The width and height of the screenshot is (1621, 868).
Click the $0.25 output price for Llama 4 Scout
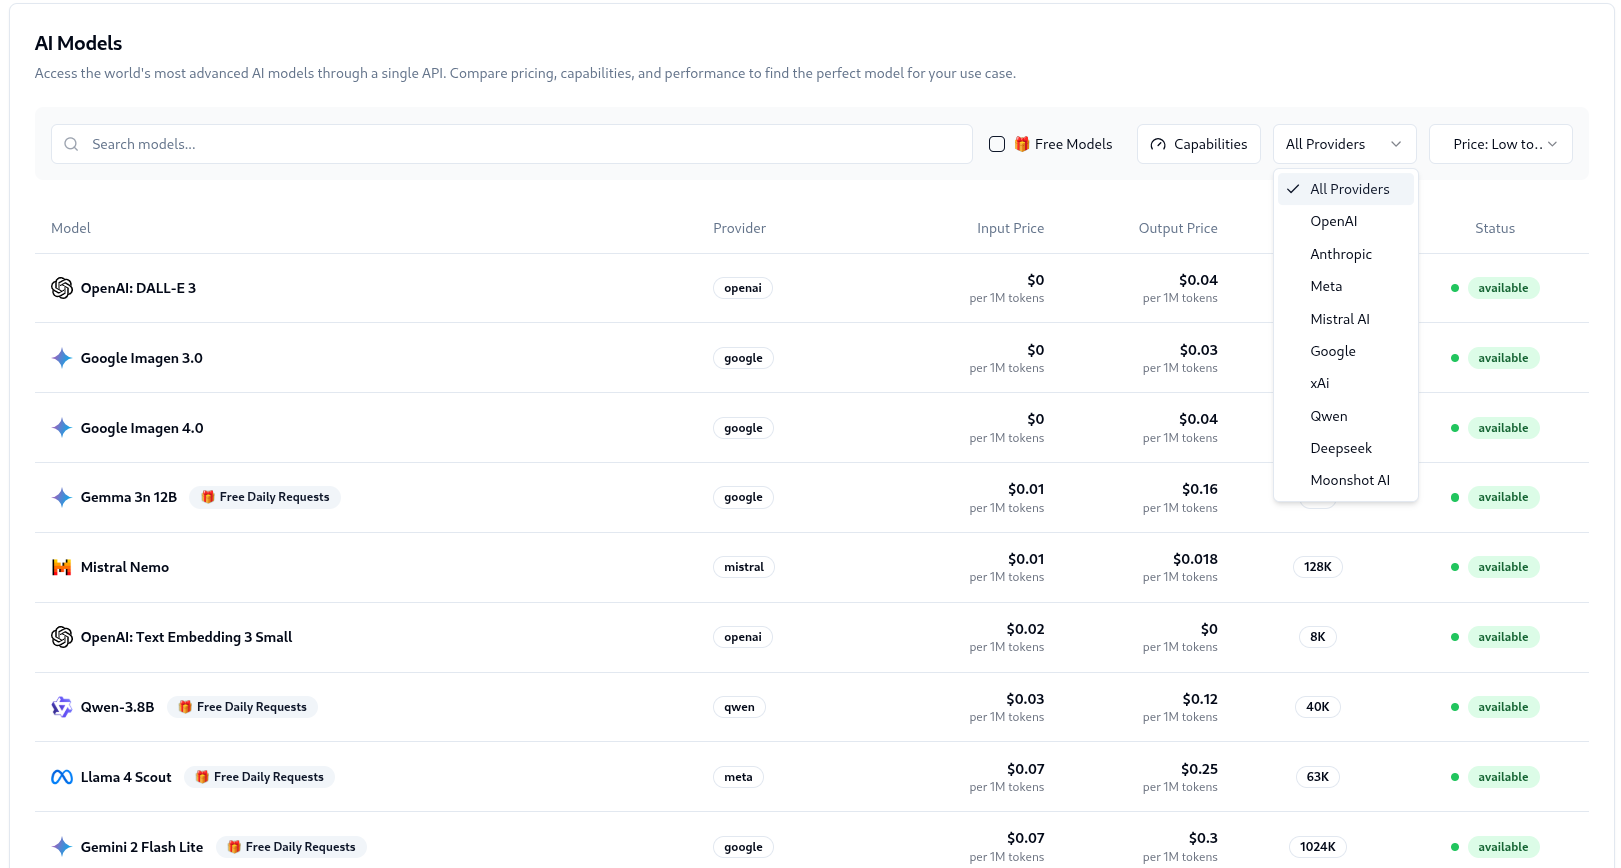point(1199,769)
